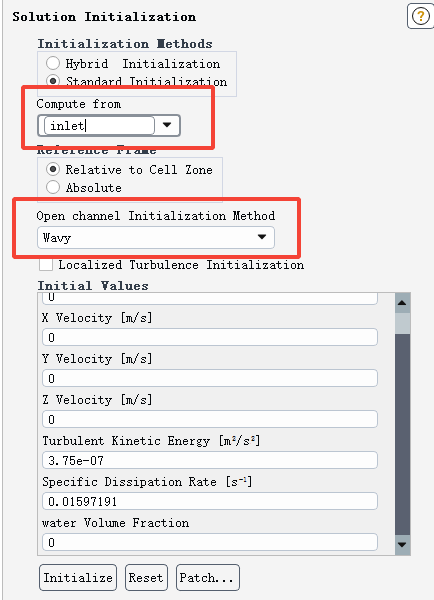Image resolution: width=434 pixels, height=600 pixels.
Task: Select Hybrid Initialization radio button
Action: (x=53, y=63)
